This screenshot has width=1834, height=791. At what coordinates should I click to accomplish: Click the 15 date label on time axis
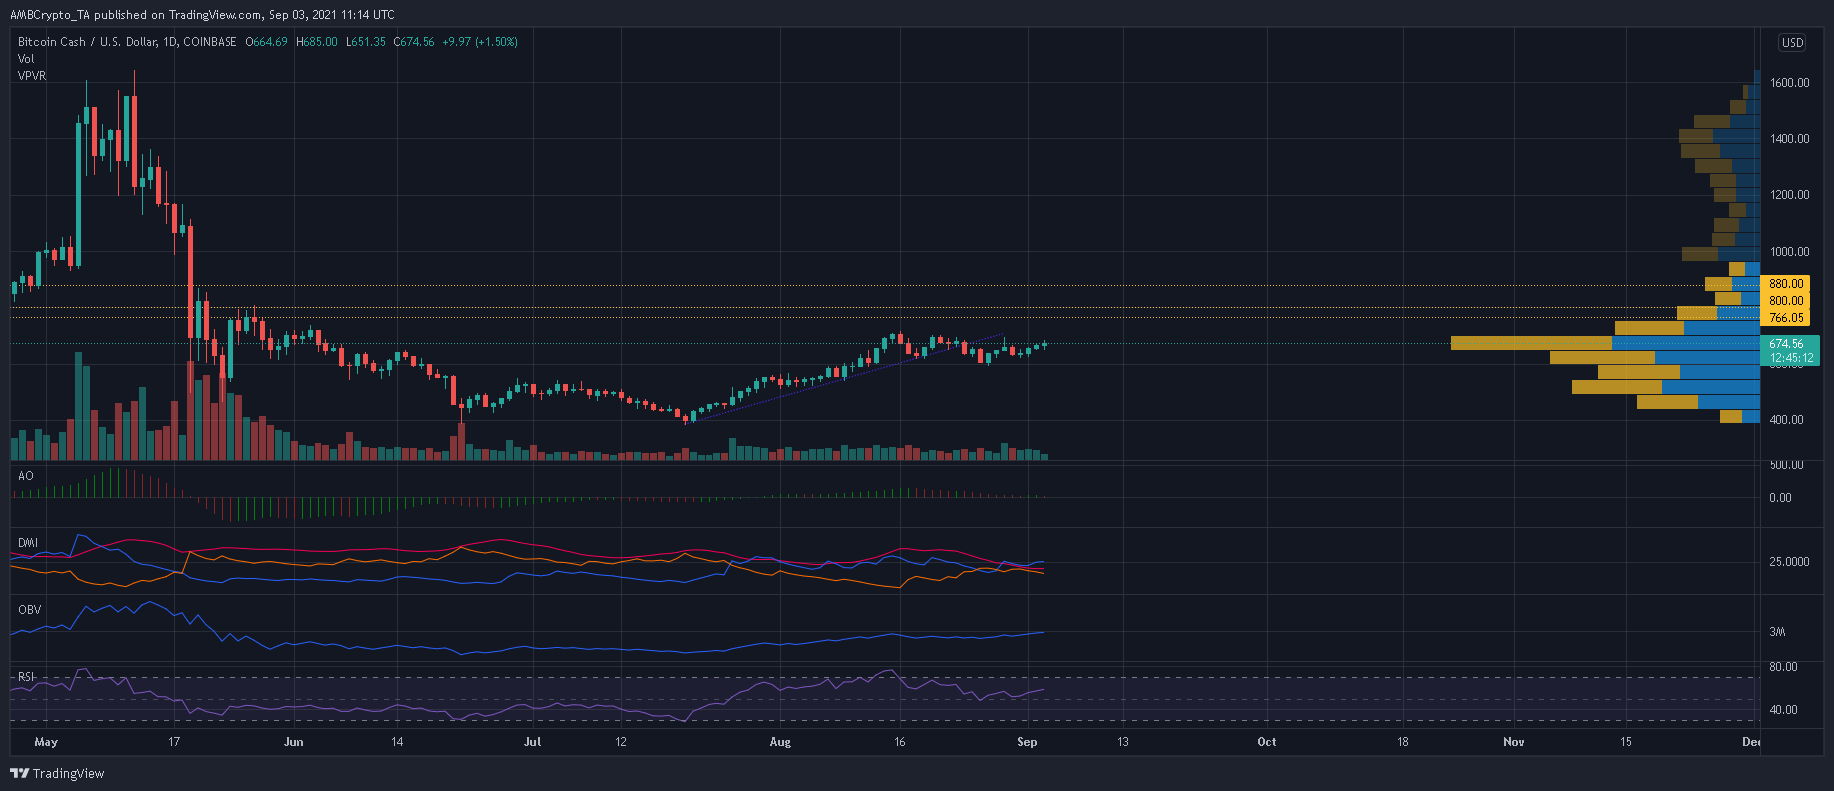coord(1626,742)
